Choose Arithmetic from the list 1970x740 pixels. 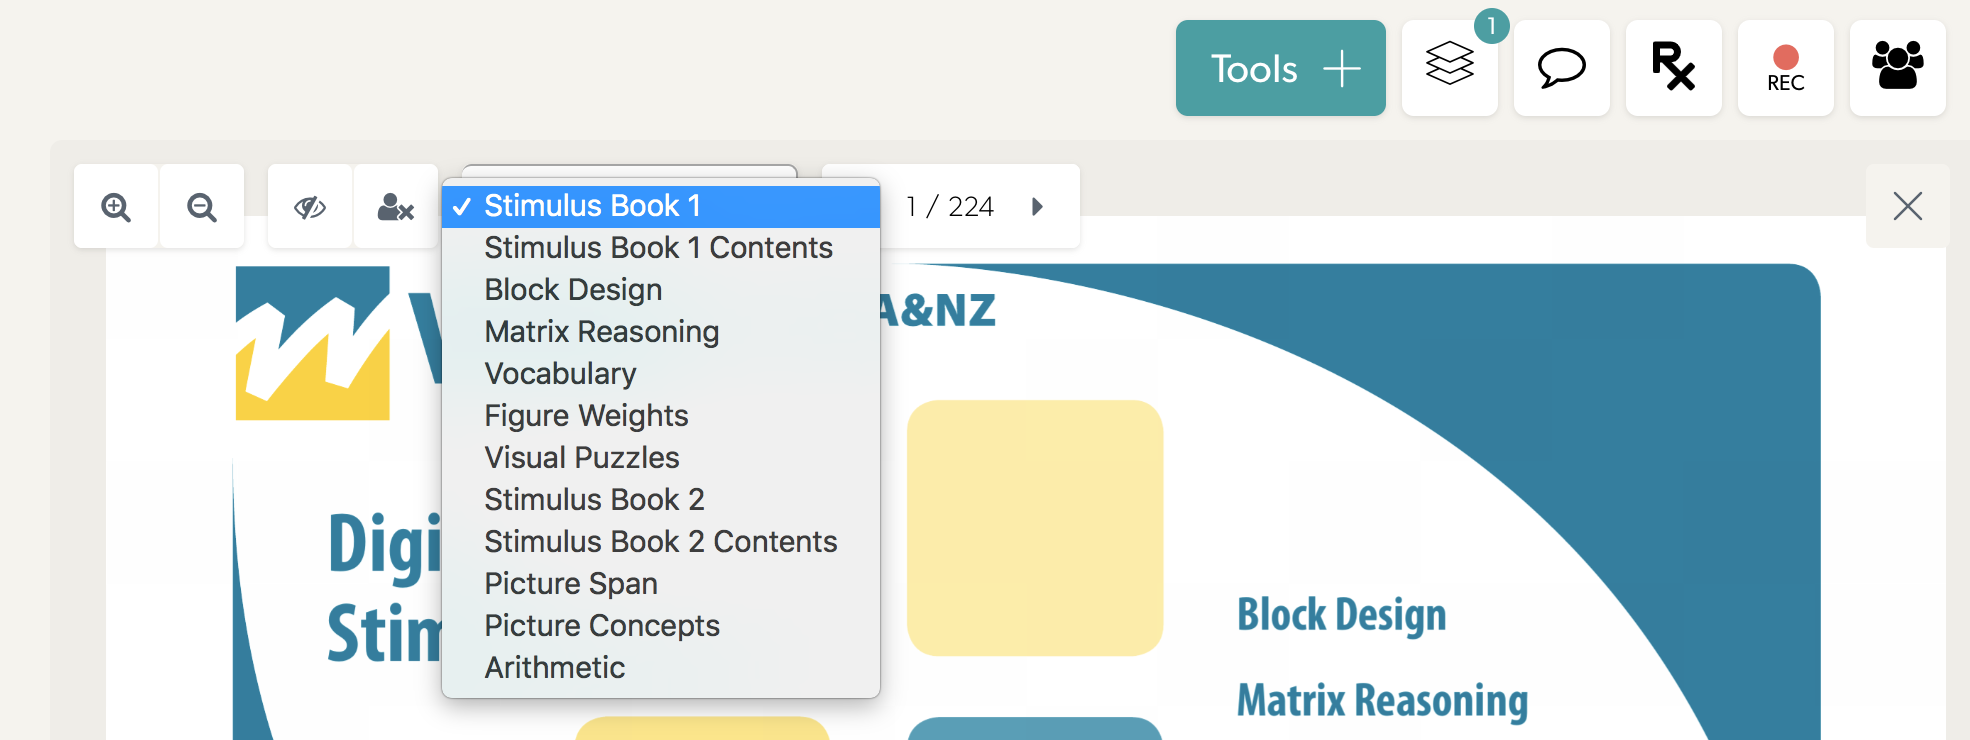pos(661,668)
